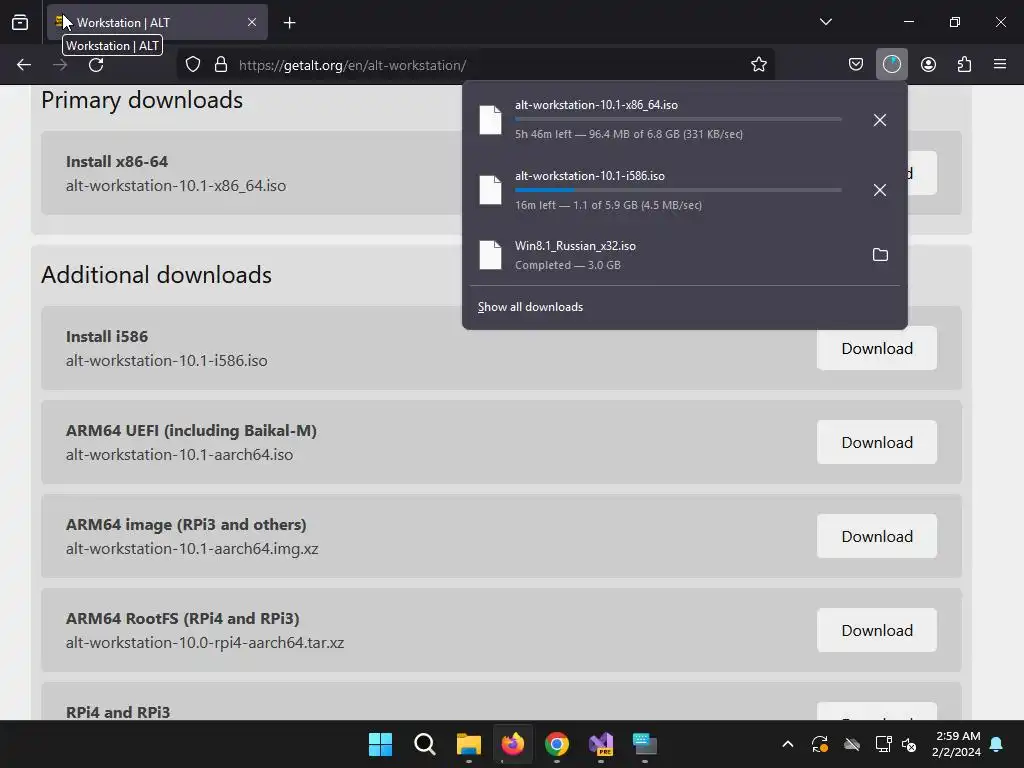Click alt-workstation-10.1-aarch64.img.xz filename
The height and width of the screenshot is (768, 1024).
click(192, 549)
